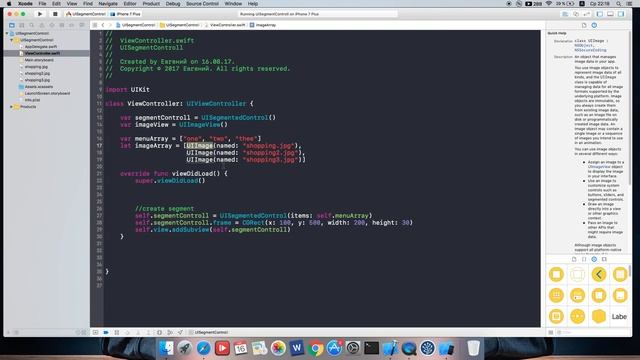Open the Edit menu
Viewport: 640px width, 360px height.
(56, 4)
